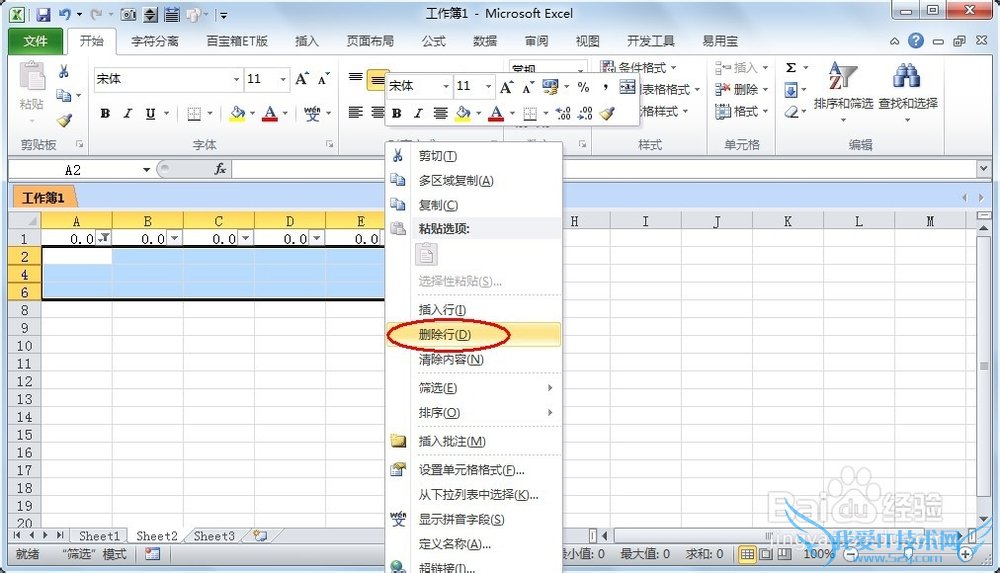Click the 排序和筛选 sort and filter icon
Image resolution: width=1000 pixels, height=573 pixels.
point(842,75)
